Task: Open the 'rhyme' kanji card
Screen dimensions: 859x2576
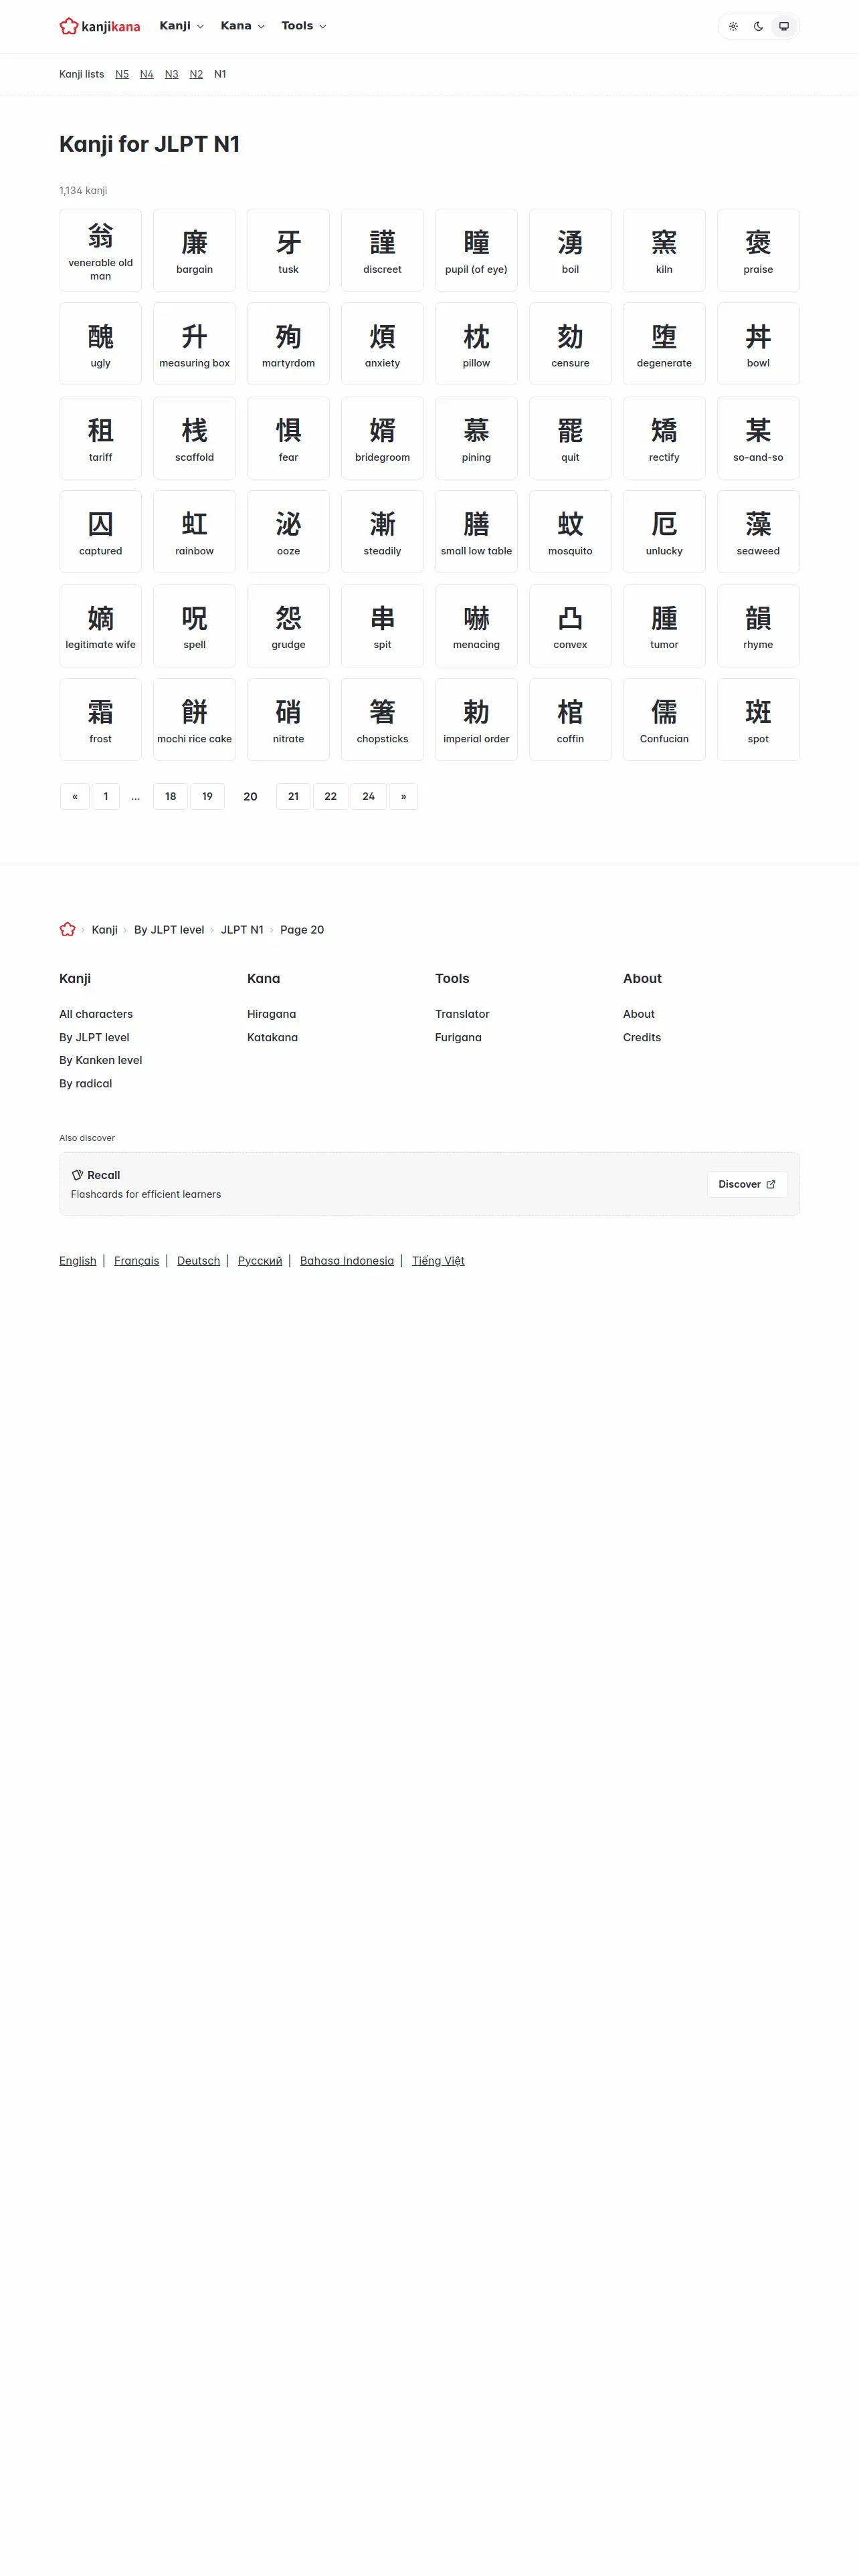Action: (758, 626)
